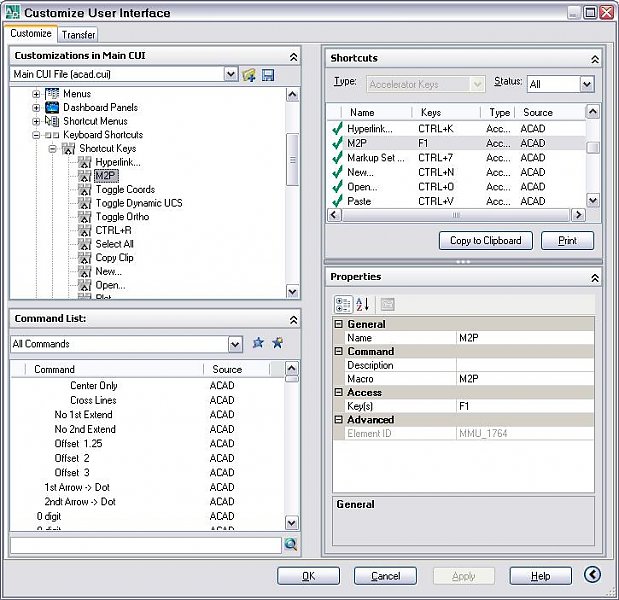The width and height of the screenshot is (619, 600).
Task: Click the save customization file disk icon
Action: pos(268,75)
